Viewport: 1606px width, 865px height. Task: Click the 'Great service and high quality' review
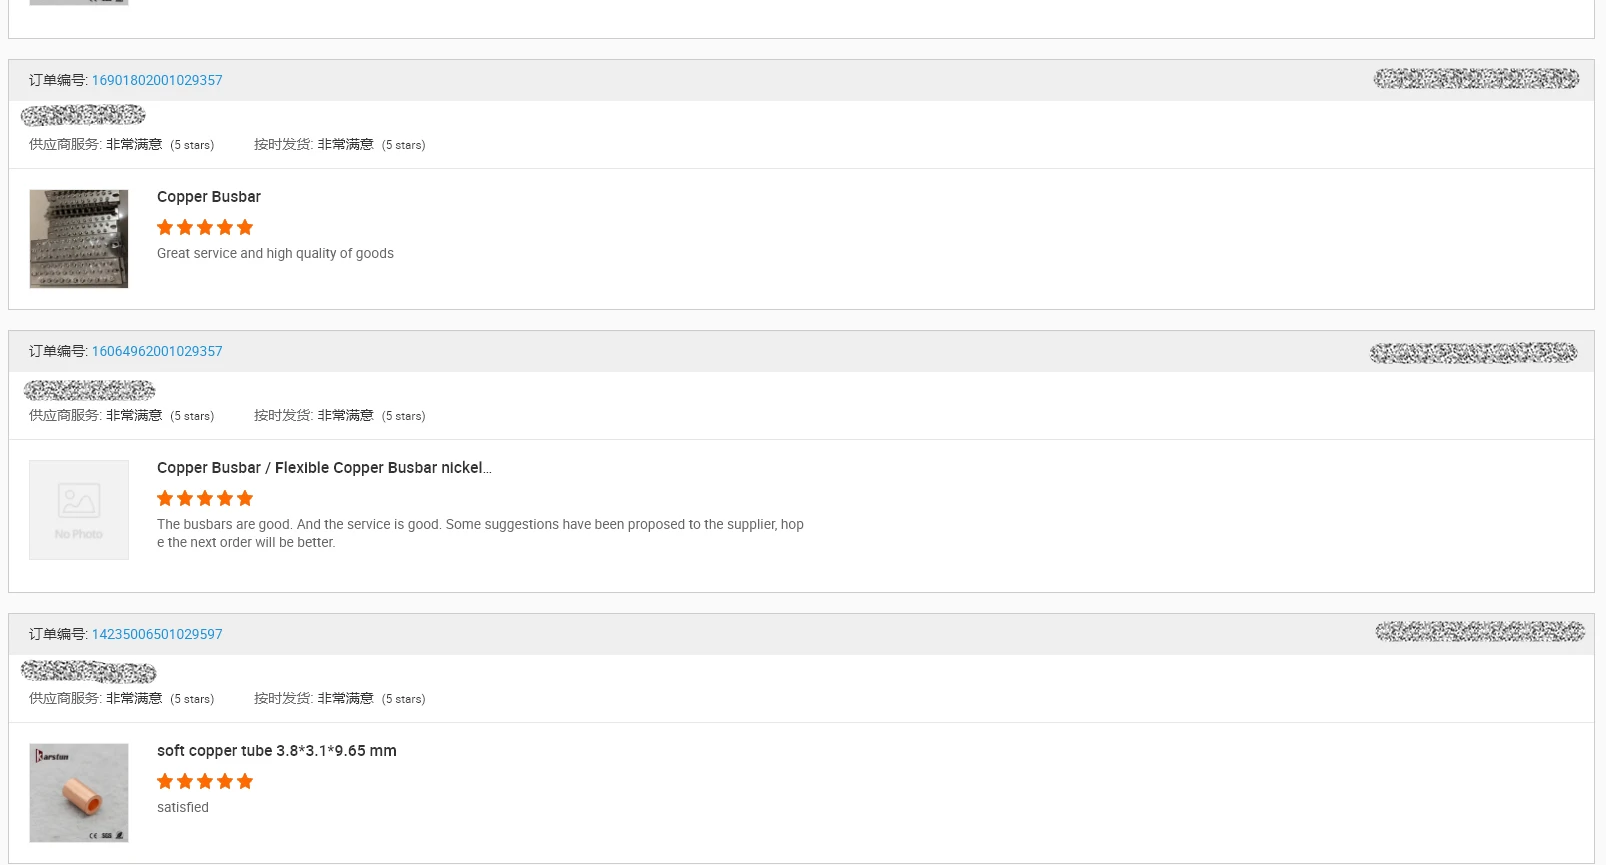click(275, 254)
